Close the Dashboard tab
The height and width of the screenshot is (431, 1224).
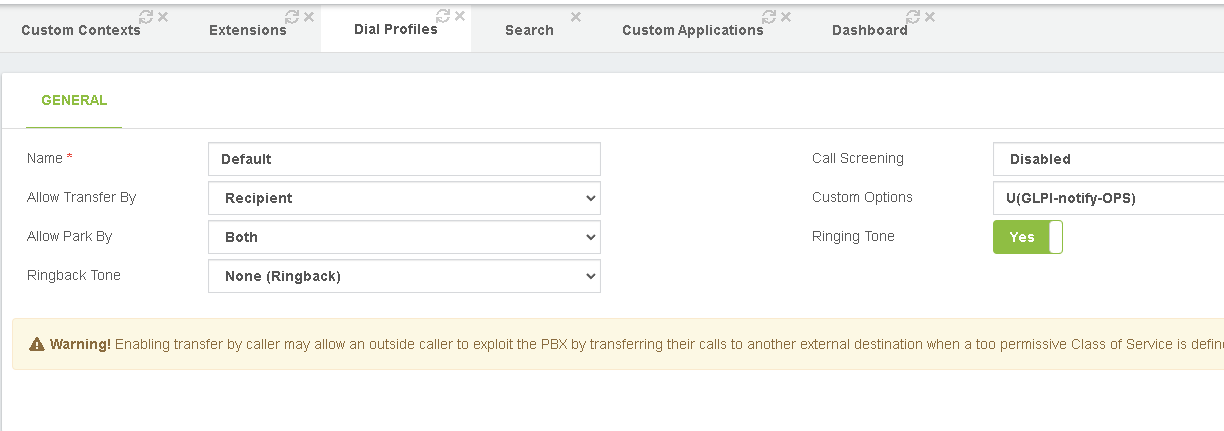pos(930,17)
